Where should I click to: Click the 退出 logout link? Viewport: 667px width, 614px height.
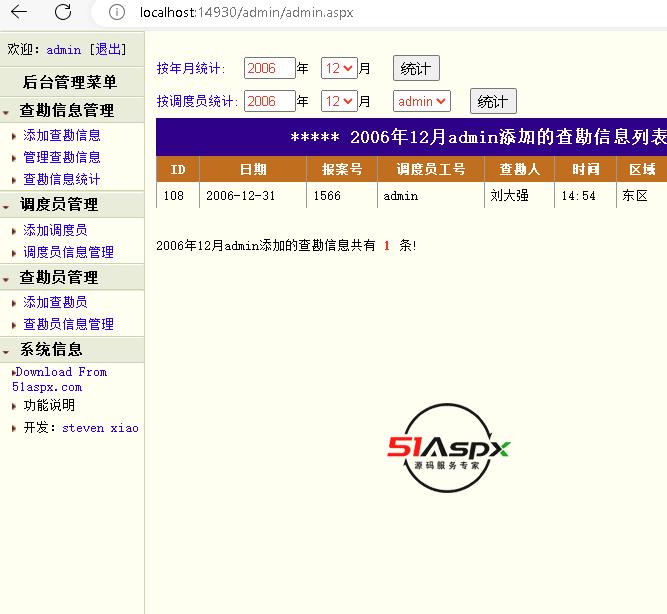point(109,49)
